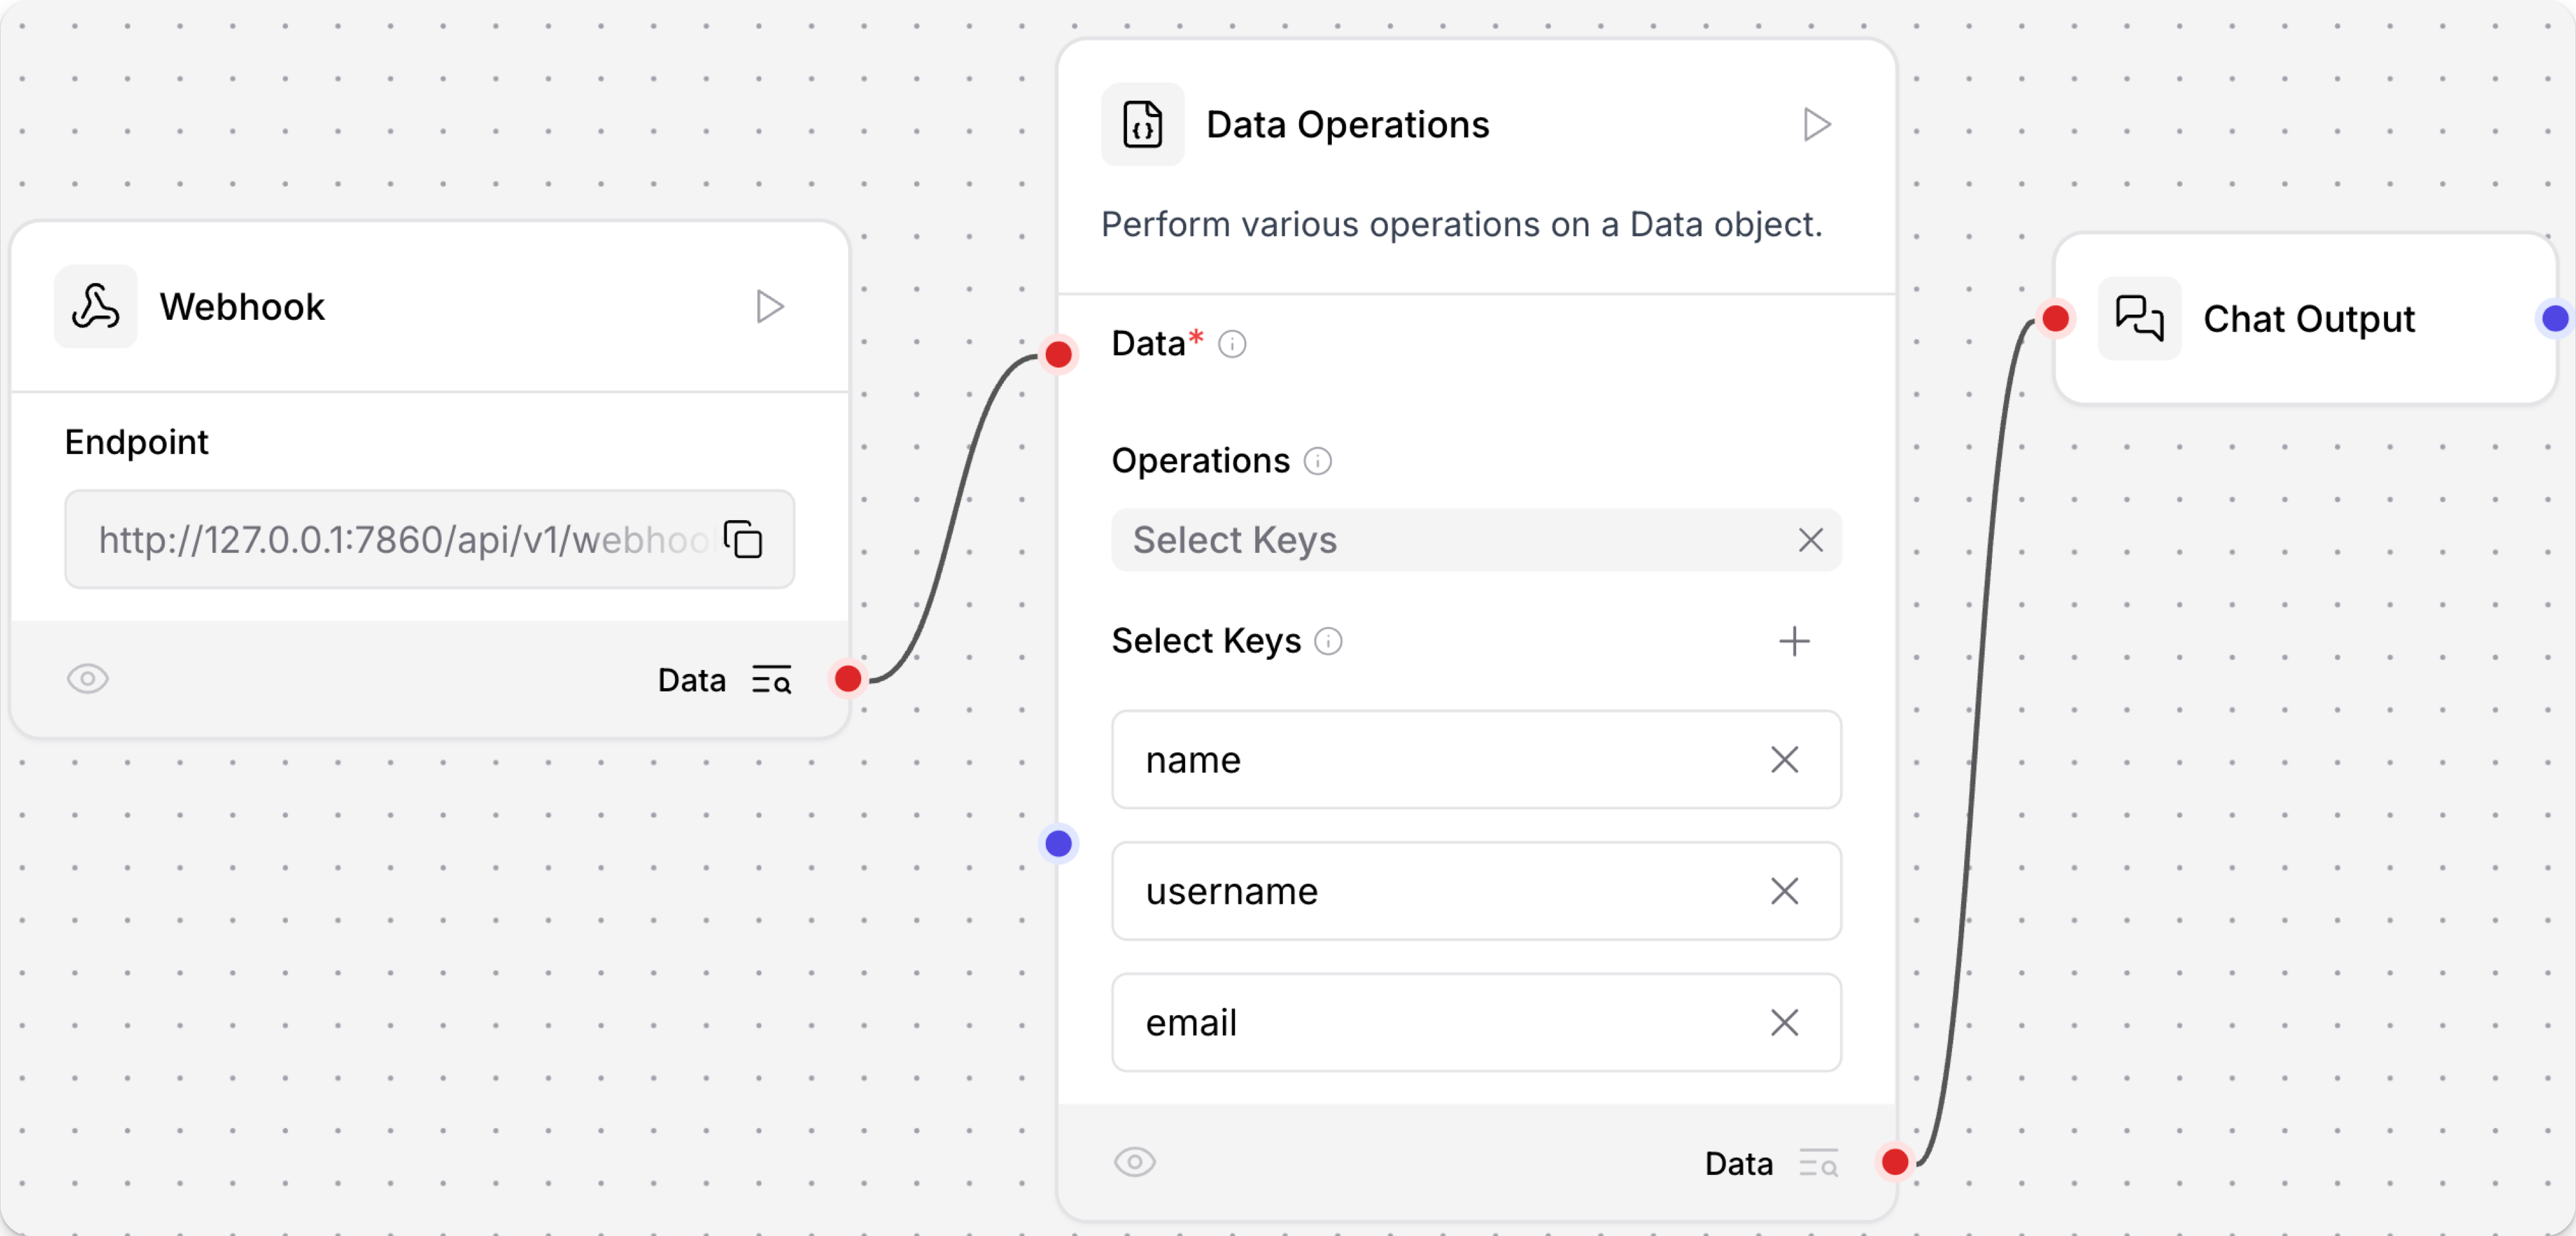Click the Data Operations code icon
Viewport: 2576px width, 1236px height.
click(1143, 124)
